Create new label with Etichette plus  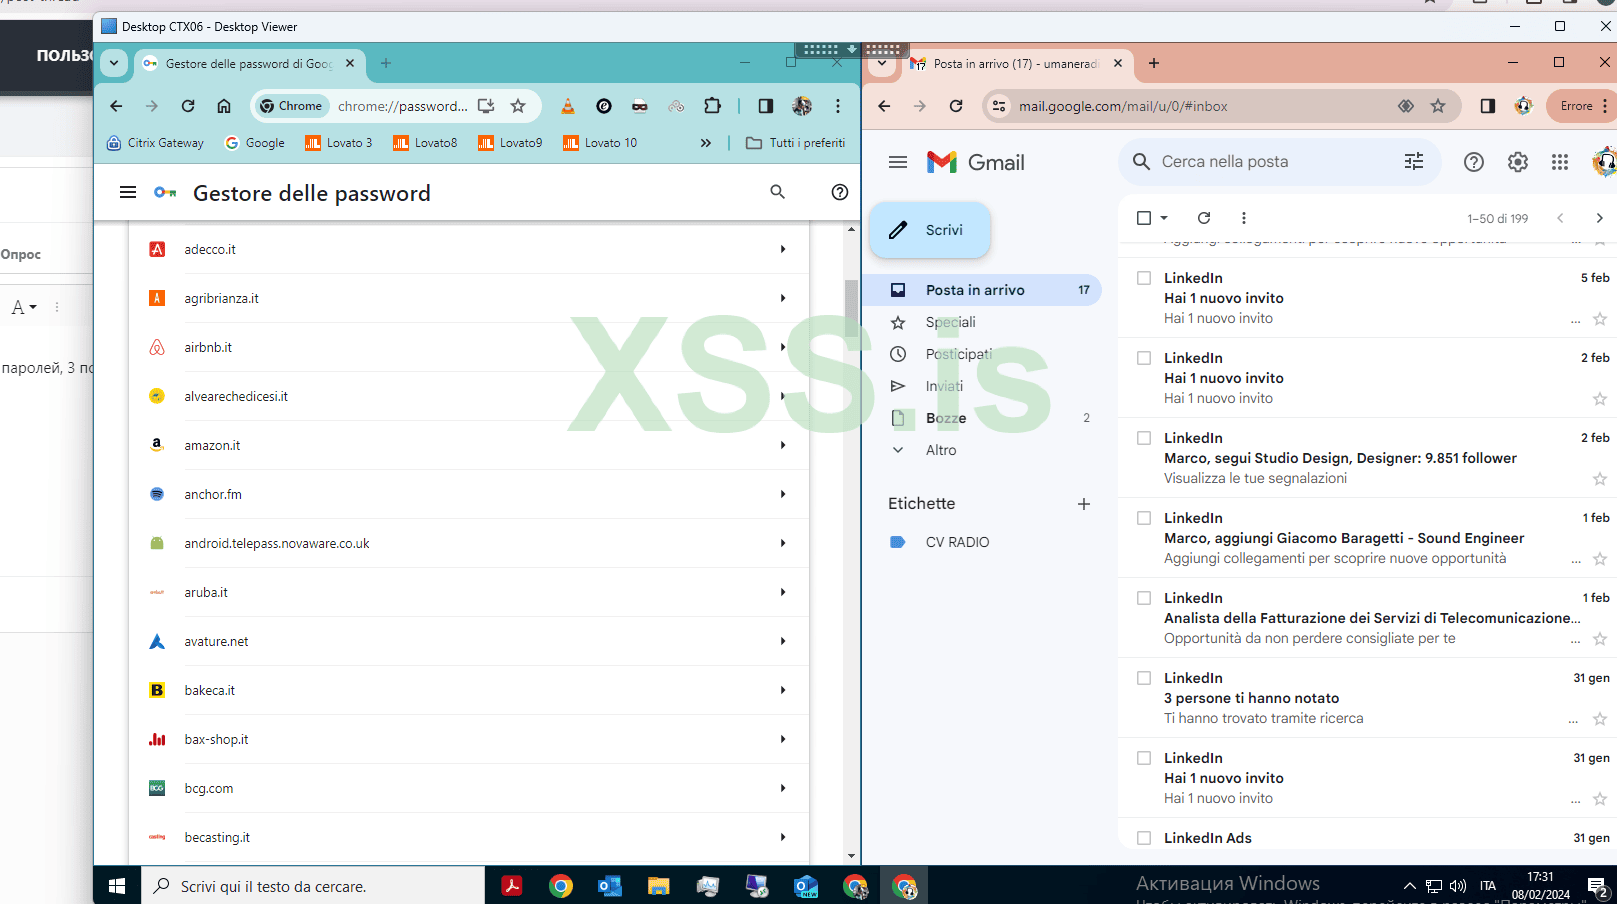point(1084,504)
